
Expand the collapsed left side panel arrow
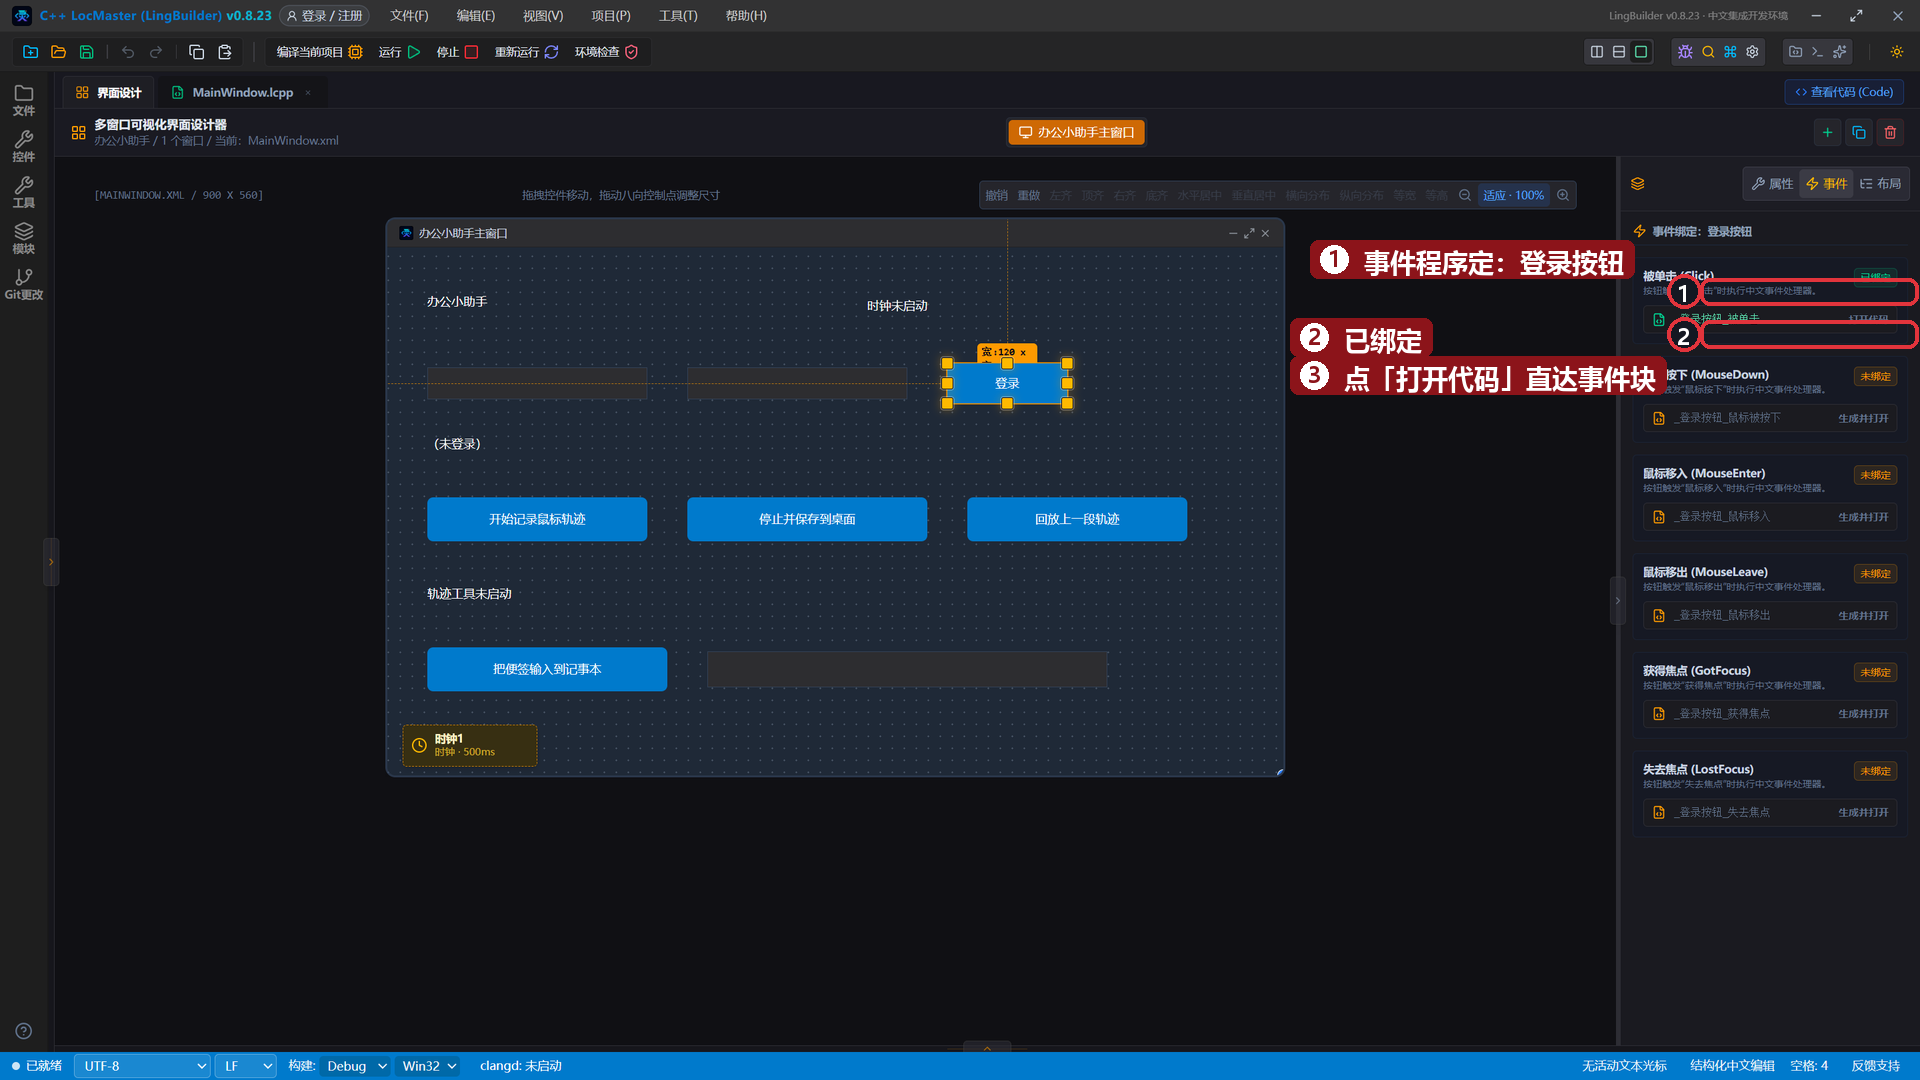click(51, 562)
